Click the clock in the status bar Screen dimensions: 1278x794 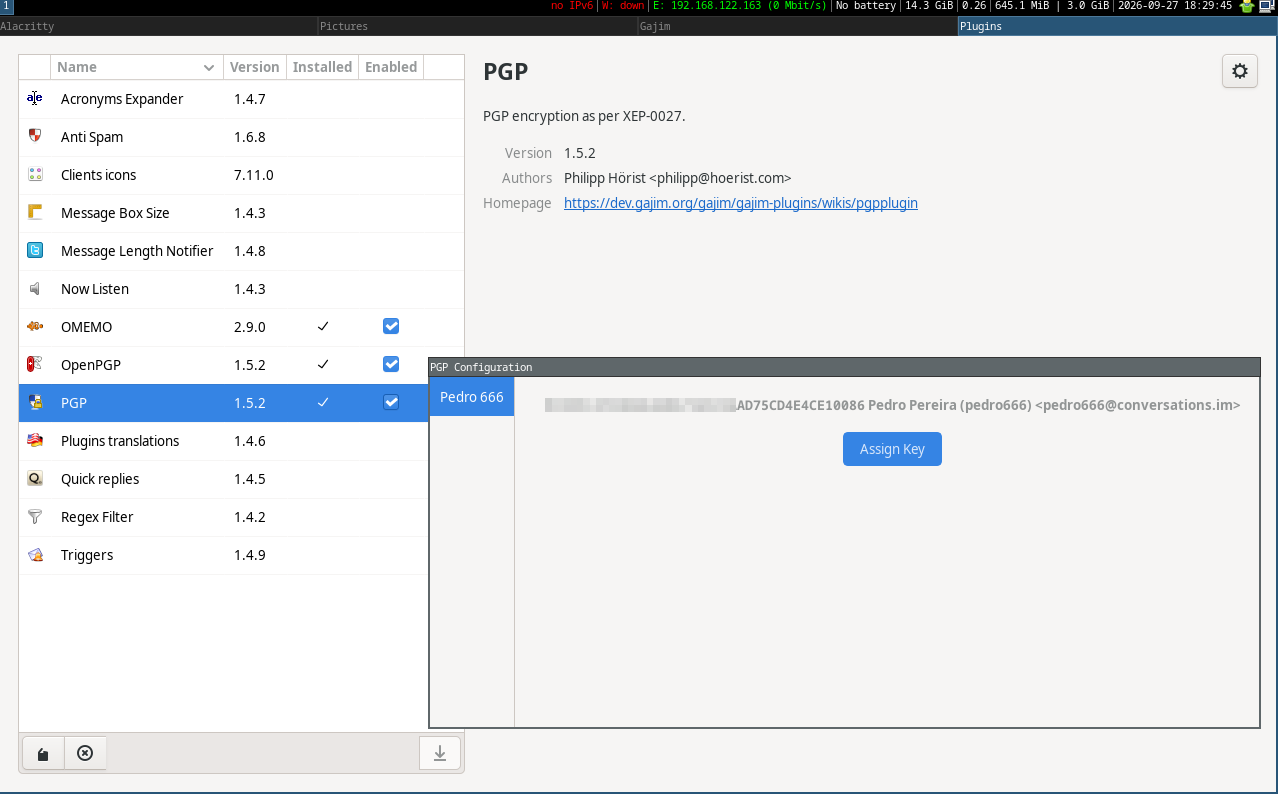point(1175,6)
